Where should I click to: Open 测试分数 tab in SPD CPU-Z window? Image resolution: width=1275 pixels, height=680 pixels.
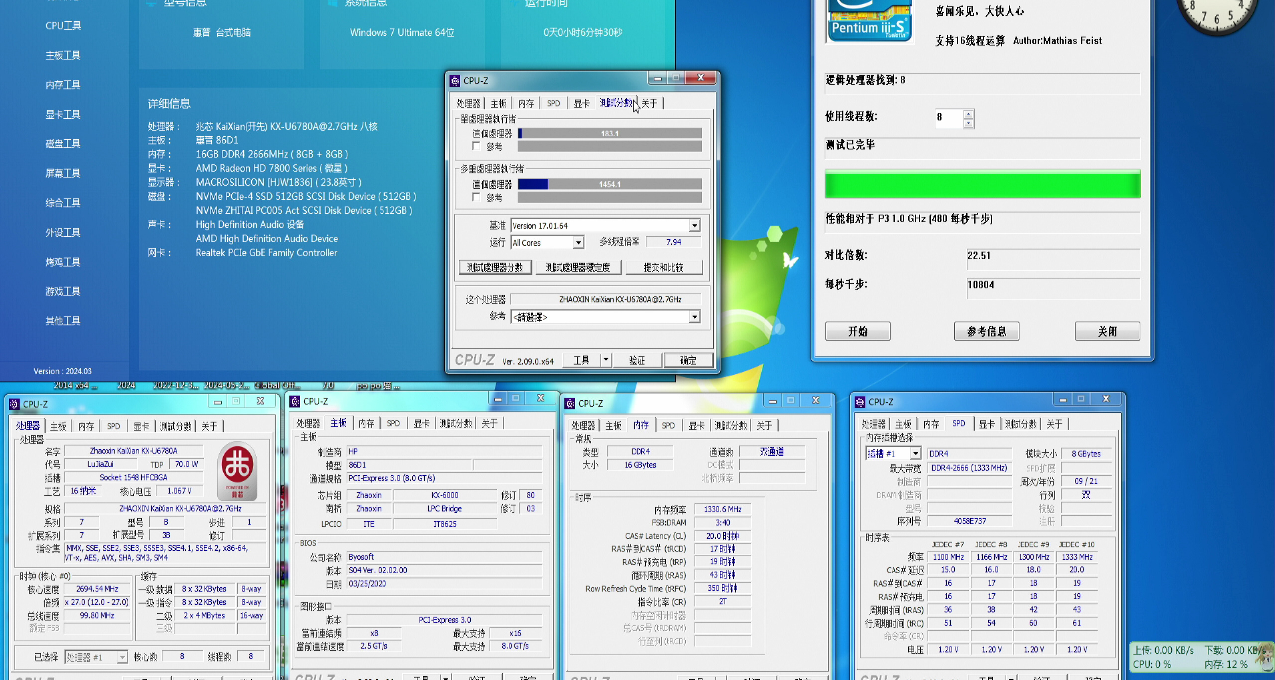1022,424
